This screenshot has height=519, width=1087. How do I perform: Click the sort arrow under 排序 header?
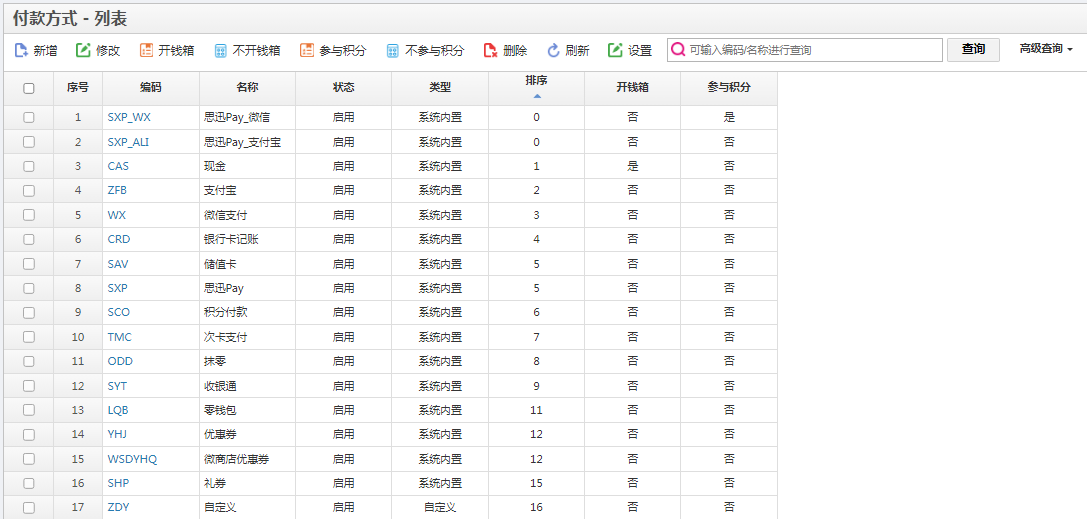pos(537,96)
